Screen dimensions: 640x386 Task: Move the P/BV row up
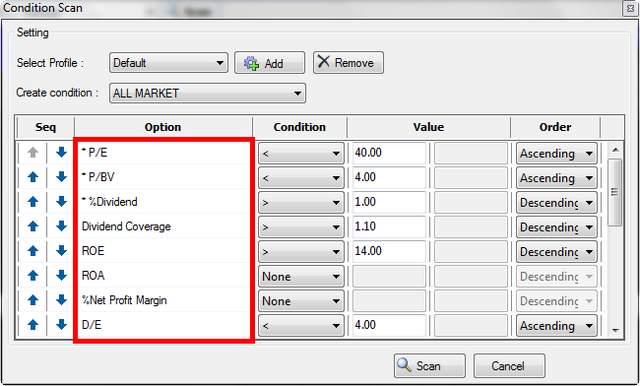(x=33, y=177)
